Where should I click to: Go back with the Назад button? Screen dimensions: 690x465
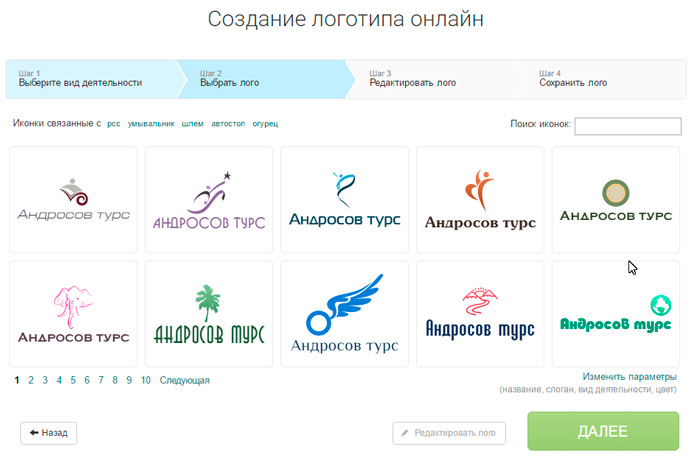[48, 433]
